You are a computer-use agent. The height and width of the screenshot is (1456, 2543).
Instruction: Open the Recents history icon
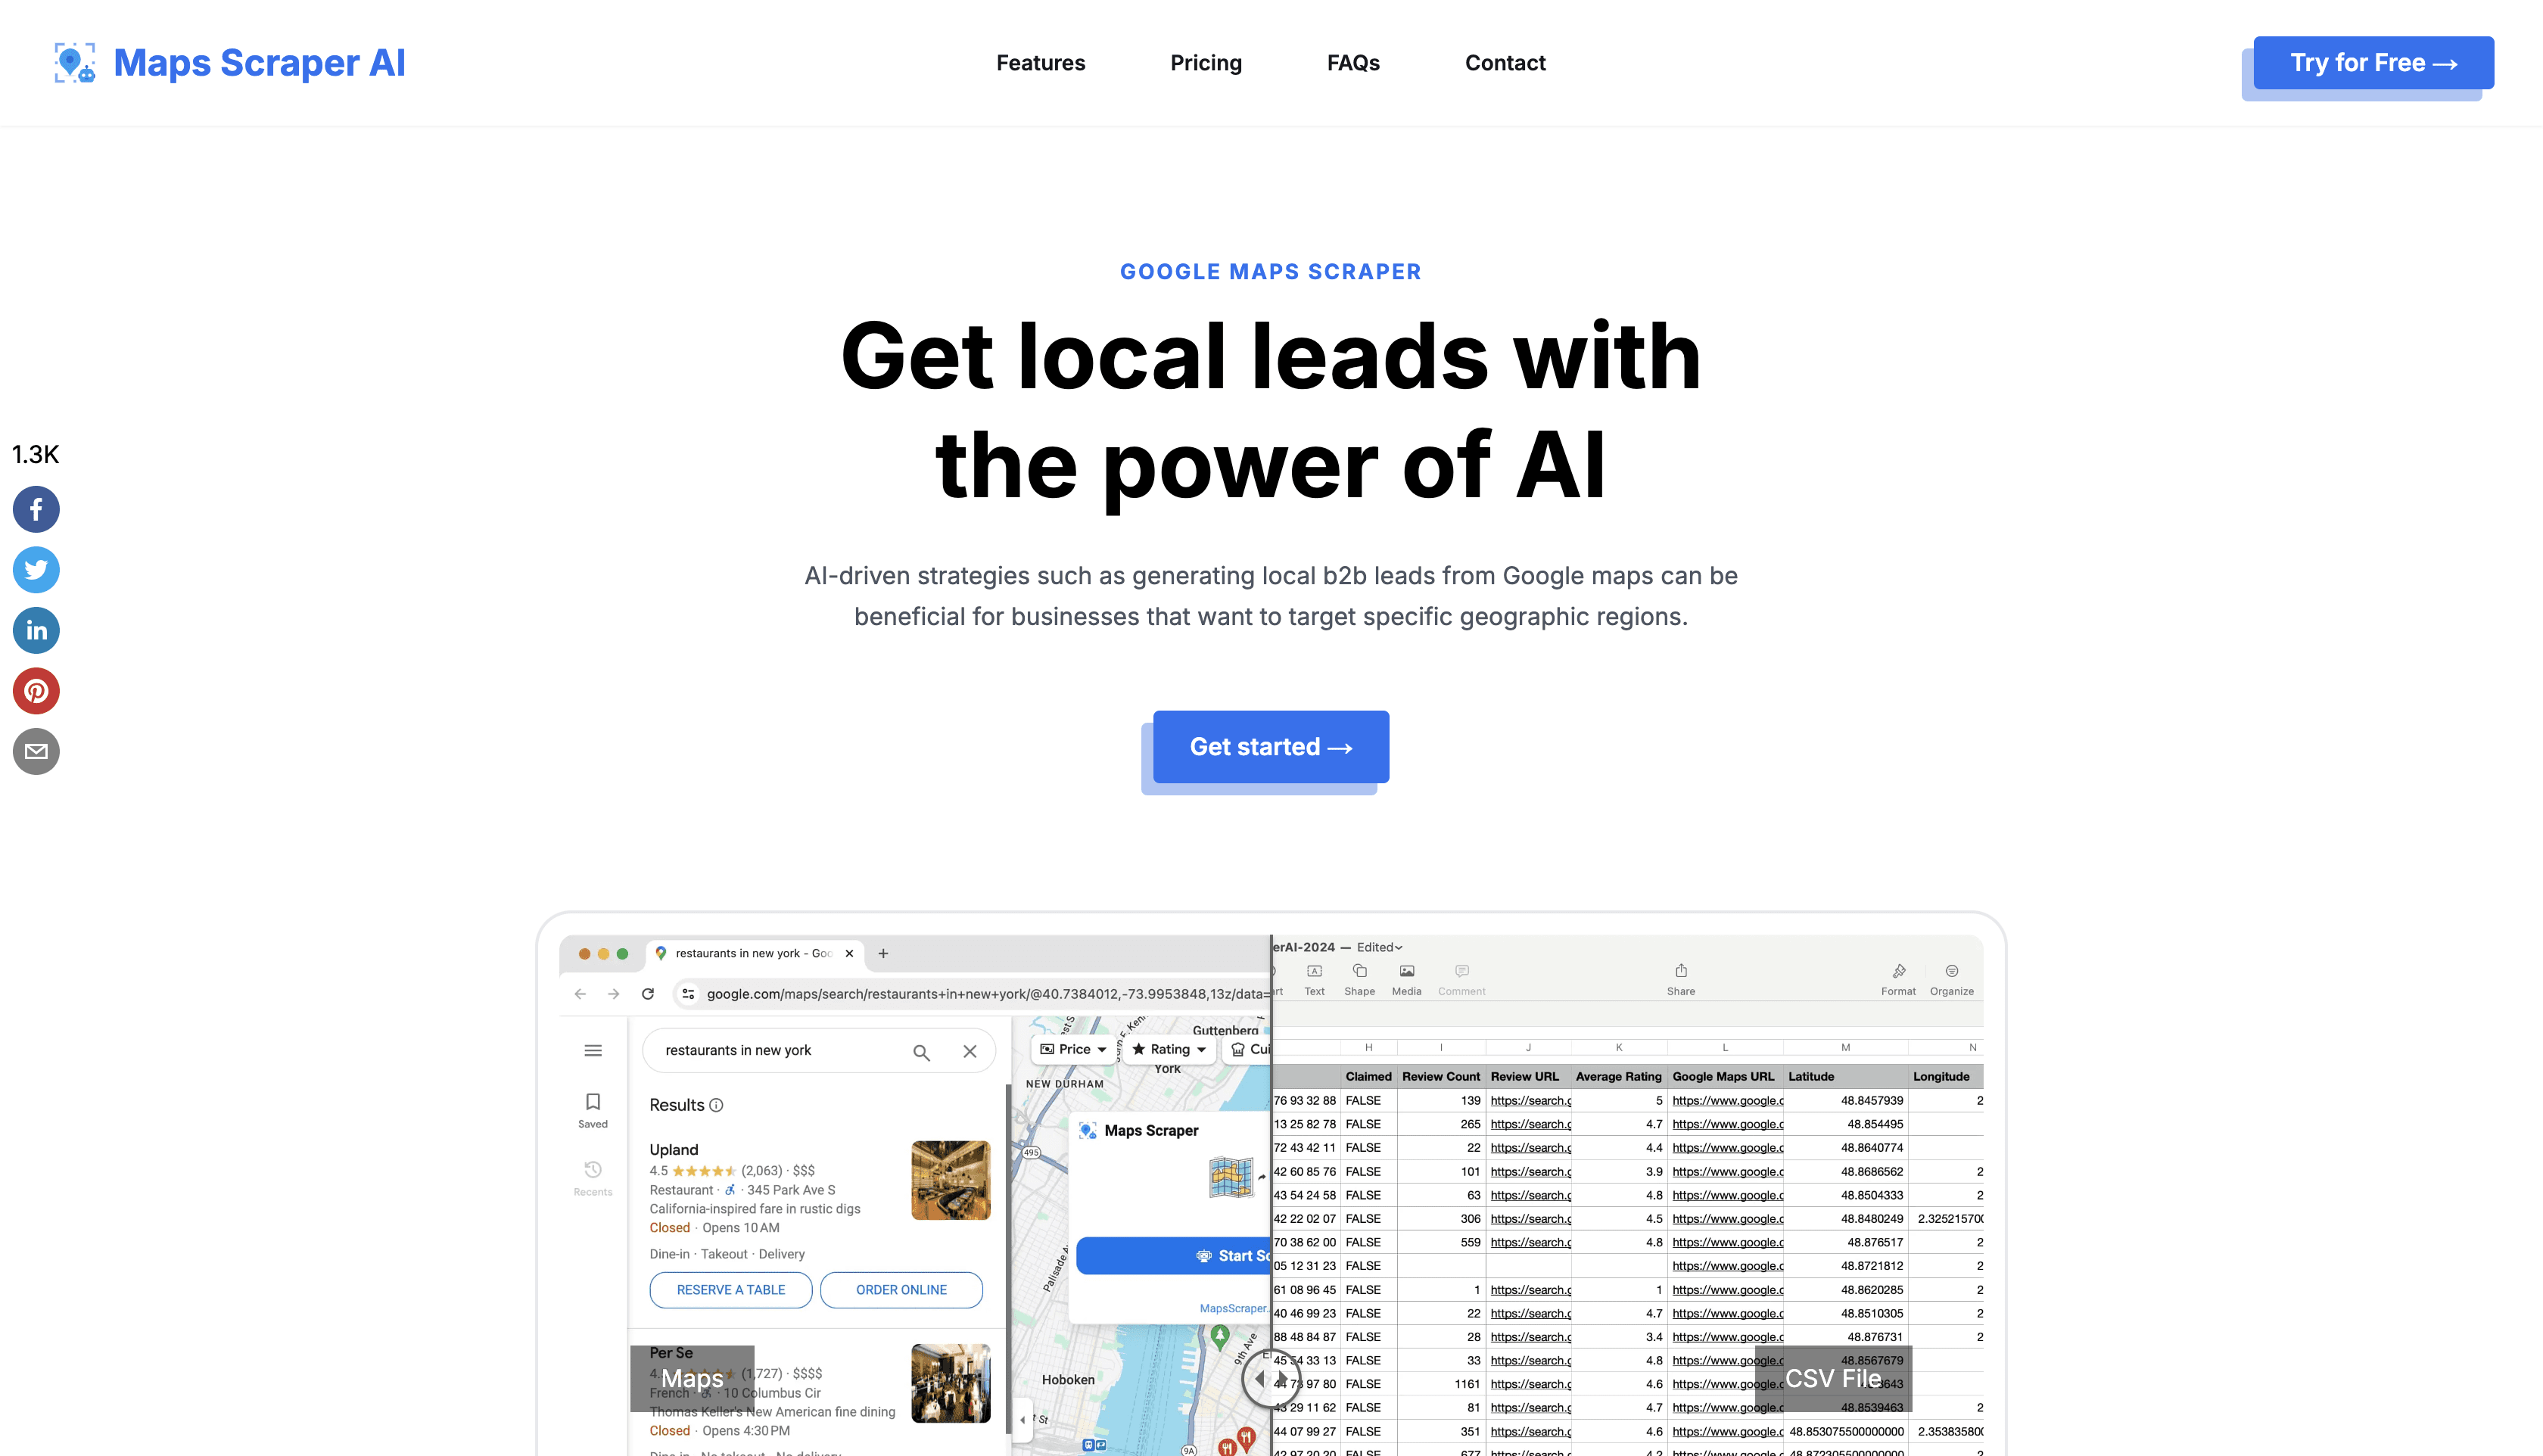tap(593, 1178)
